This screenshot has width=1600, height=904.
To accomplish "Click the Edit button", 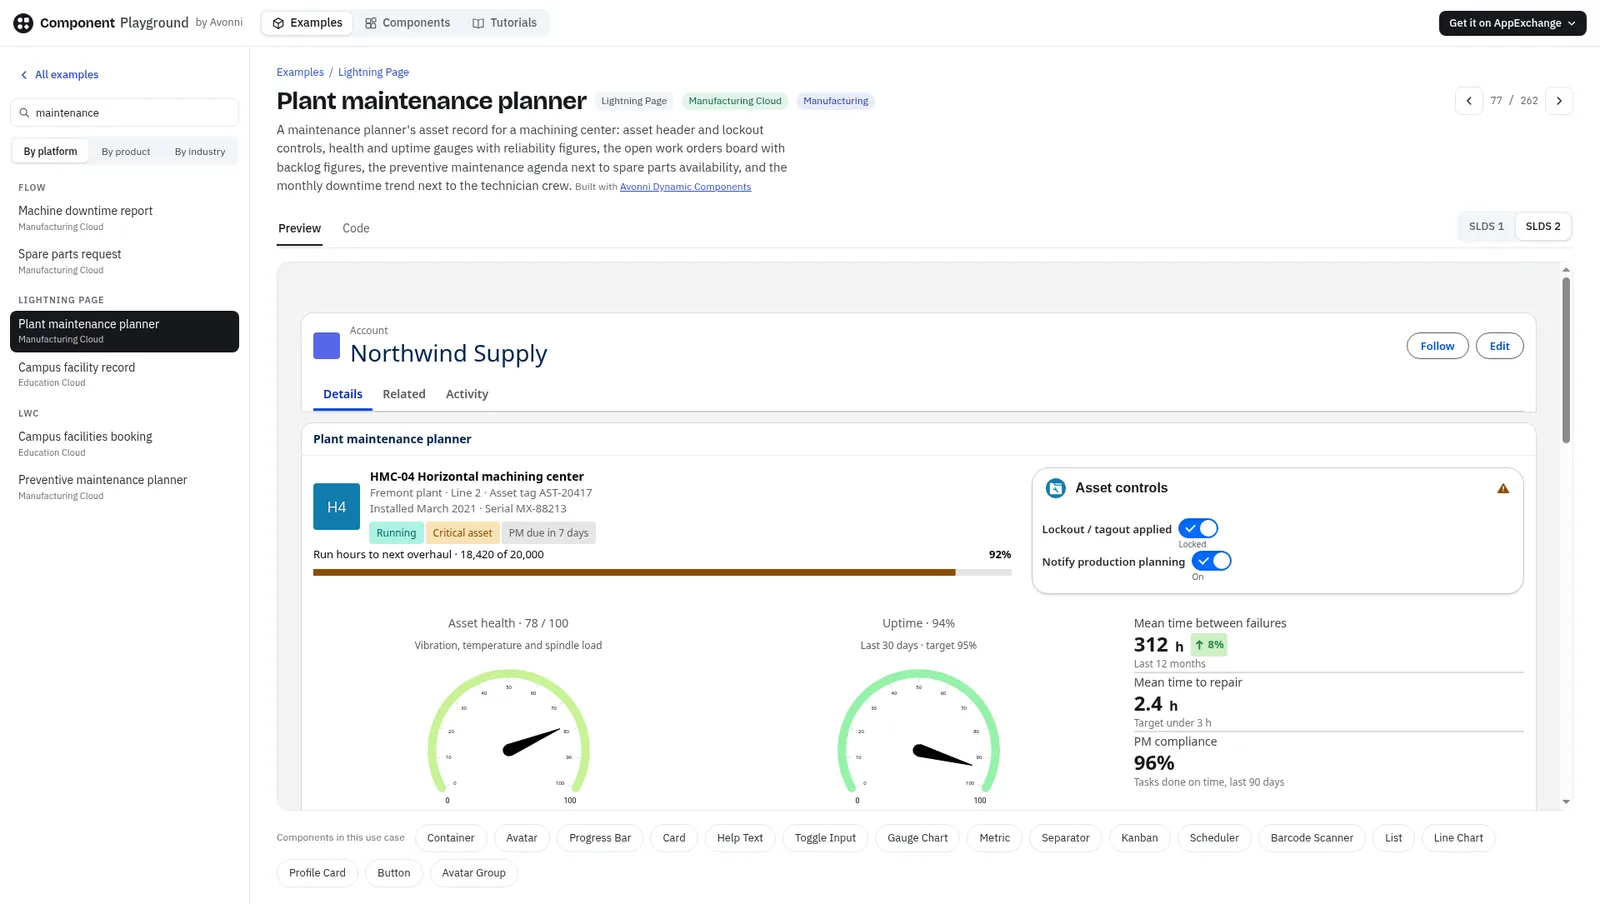I will click(1499, 346).
